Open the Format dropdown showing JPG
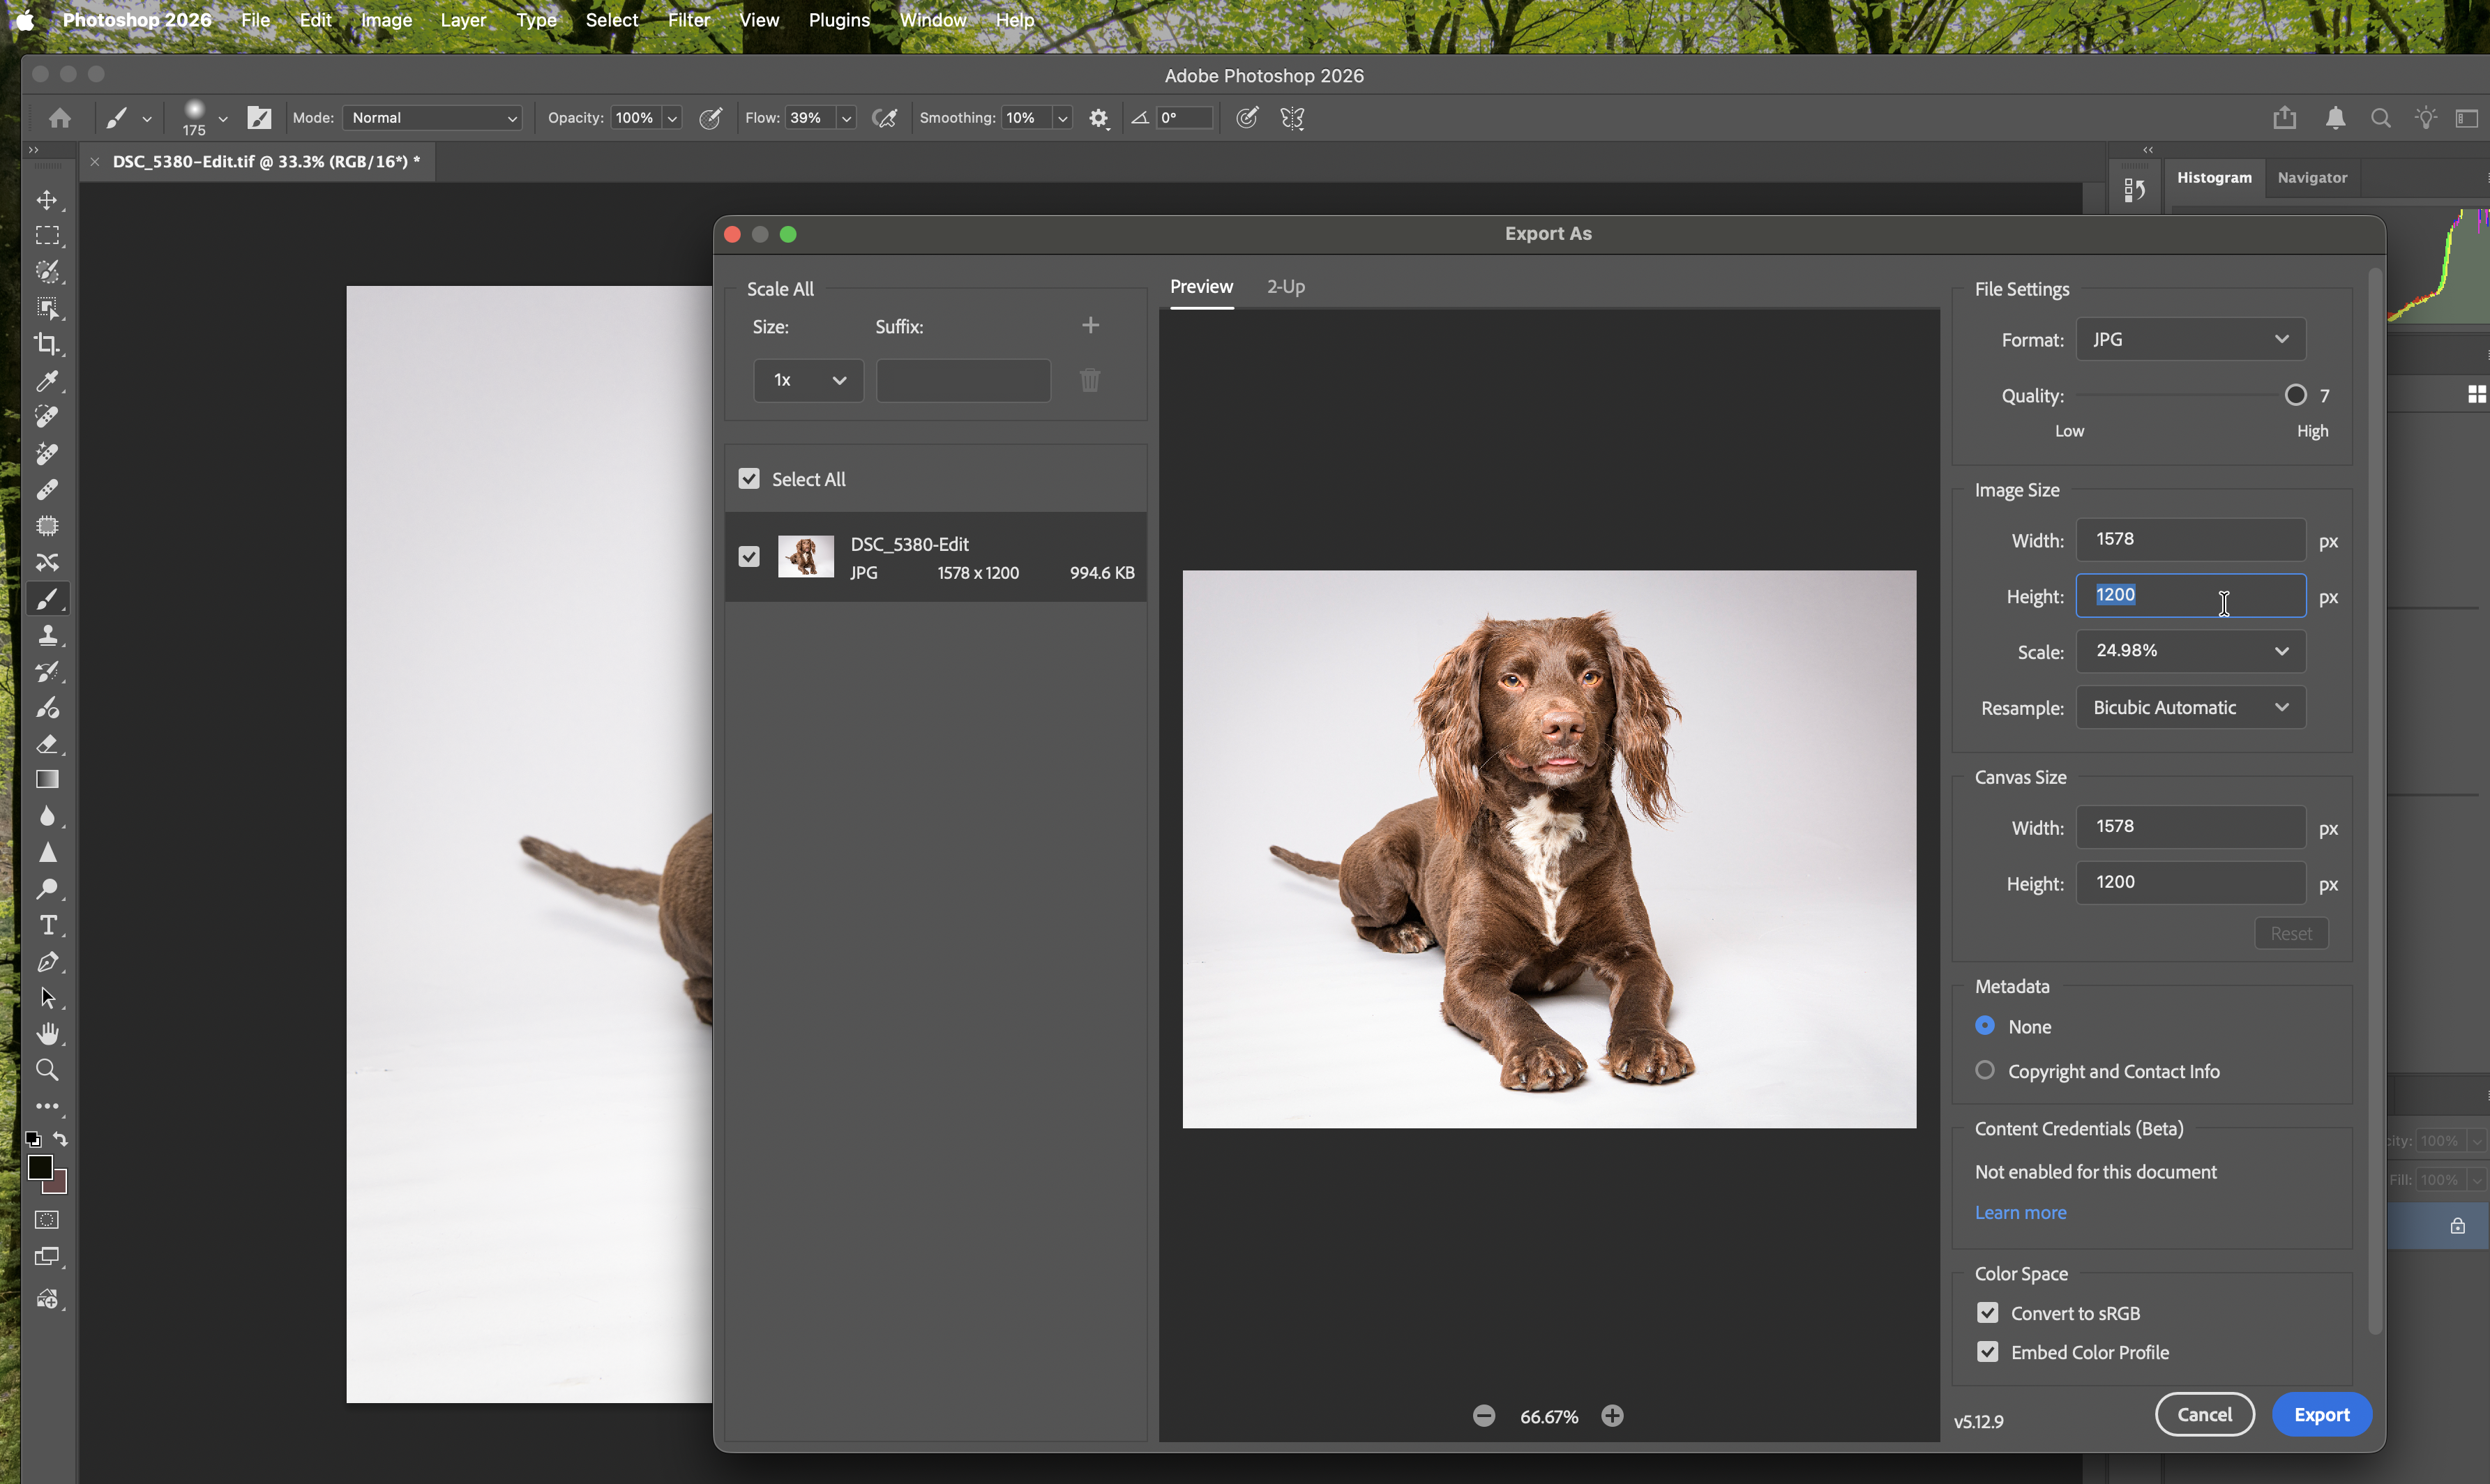Viewport: 2490px width, 1484px height. tap(2190, 339)
